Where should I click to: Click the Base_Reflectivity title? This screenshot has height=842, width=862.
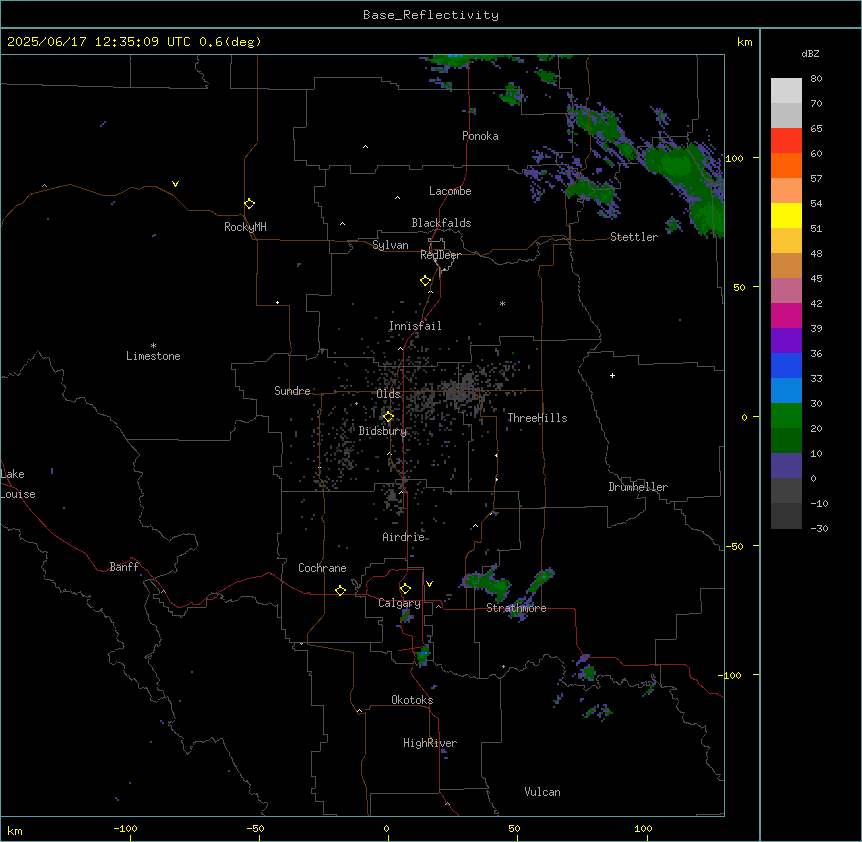(431, 15)
